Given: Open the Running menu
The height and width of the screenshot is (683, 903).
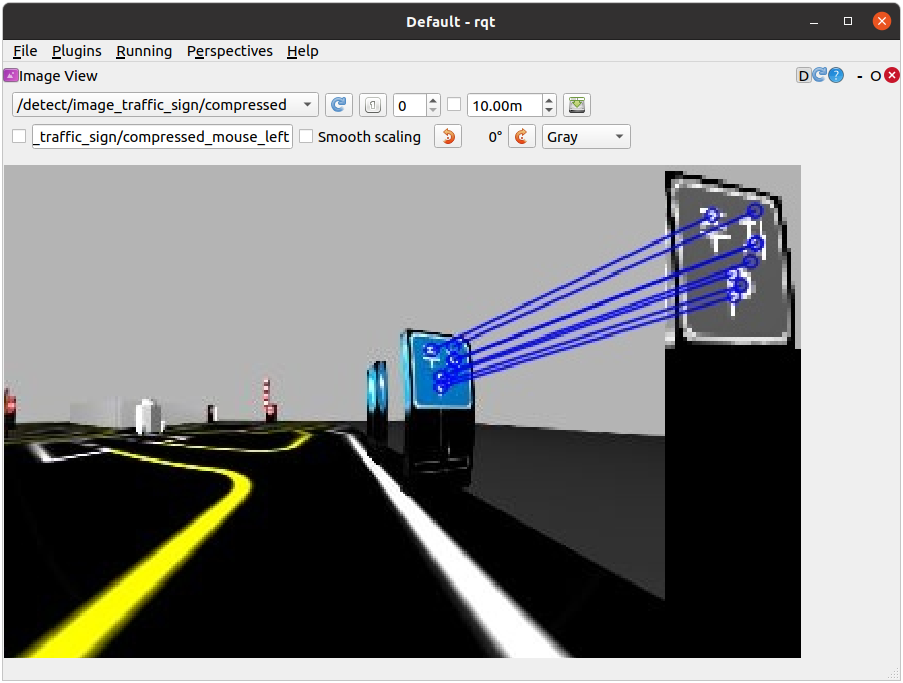Looking at the screenshot, I should (x=144, y=51).
